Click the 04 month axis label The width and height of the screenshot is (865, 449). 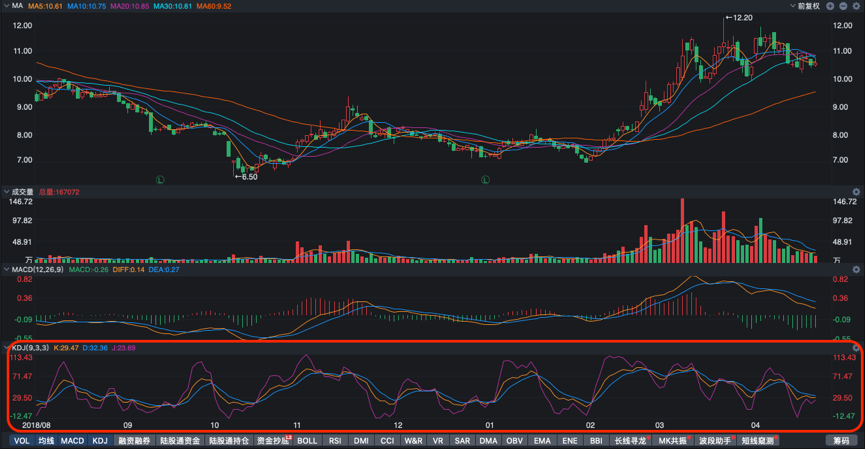pyautogui.click(x=755, y=425)
